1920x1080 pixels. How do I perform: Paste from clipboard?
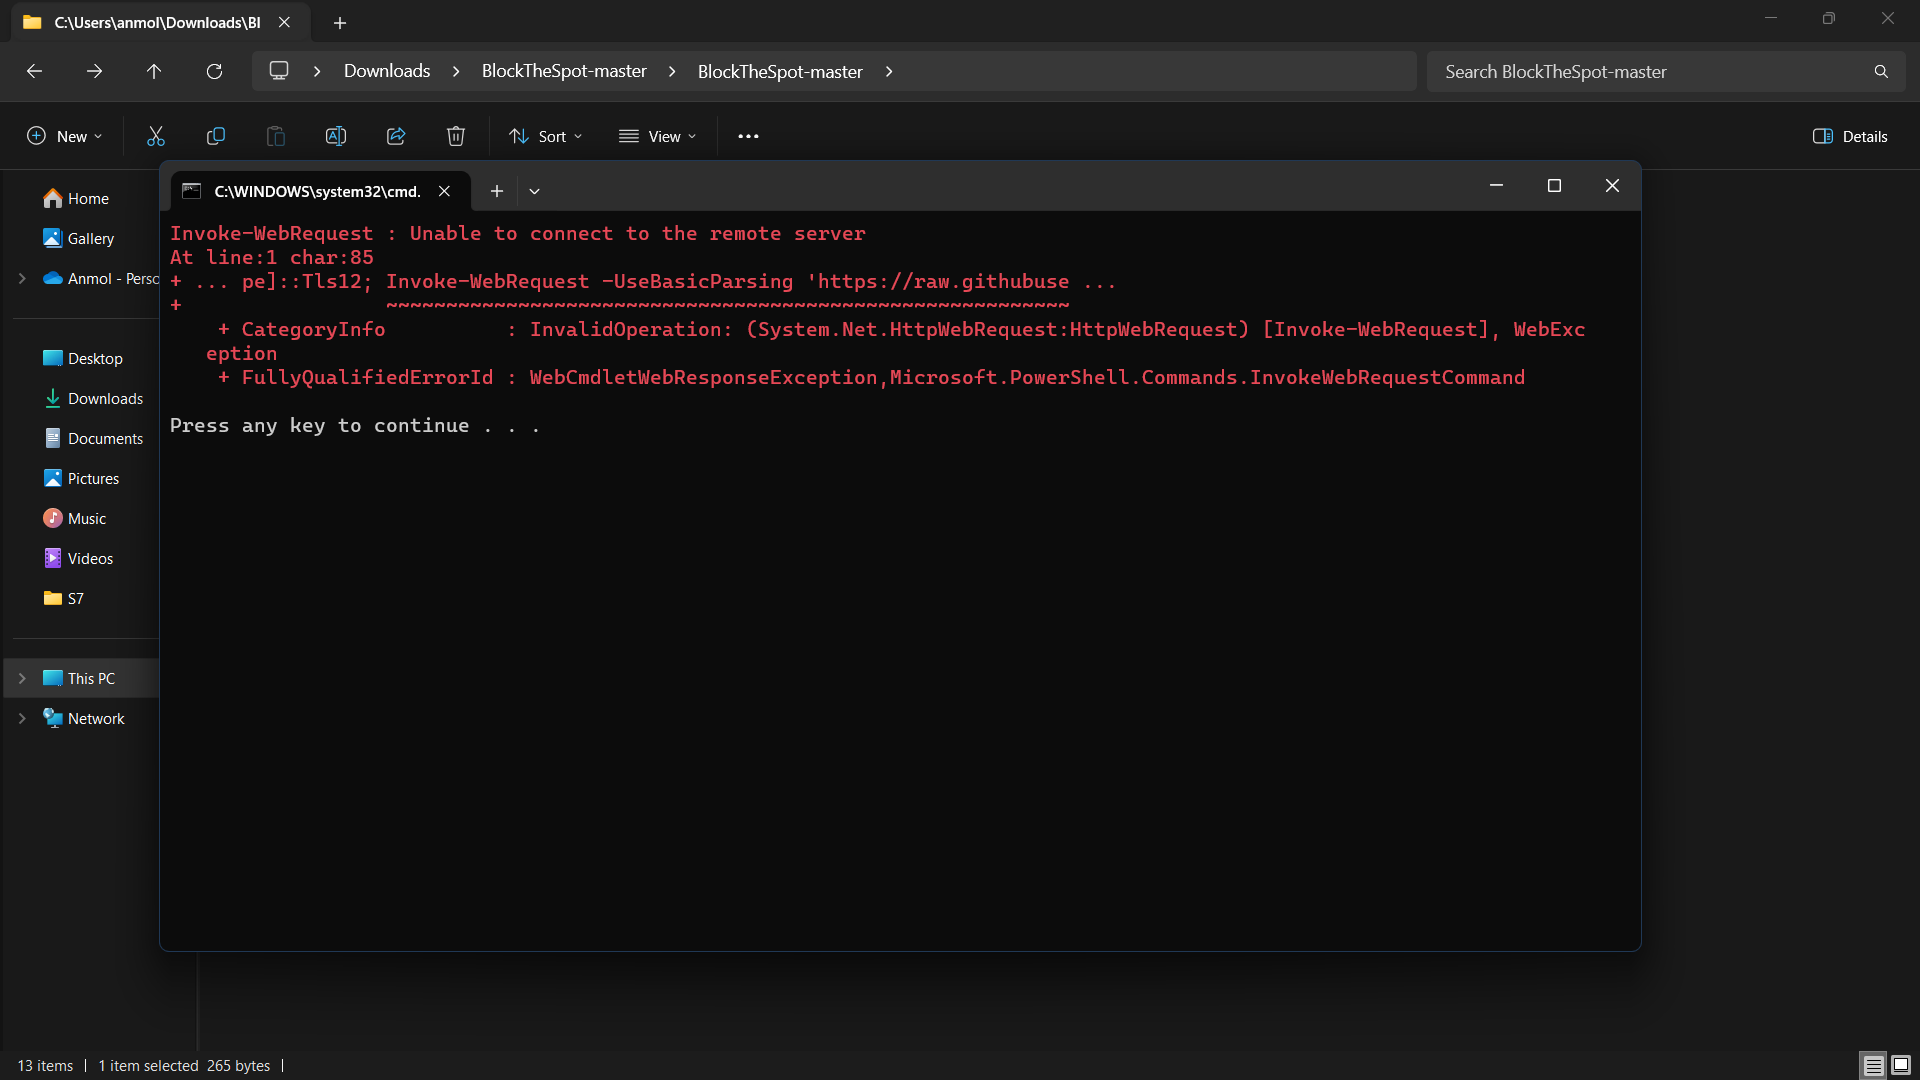pyautogui.click(x=276, y=136)
